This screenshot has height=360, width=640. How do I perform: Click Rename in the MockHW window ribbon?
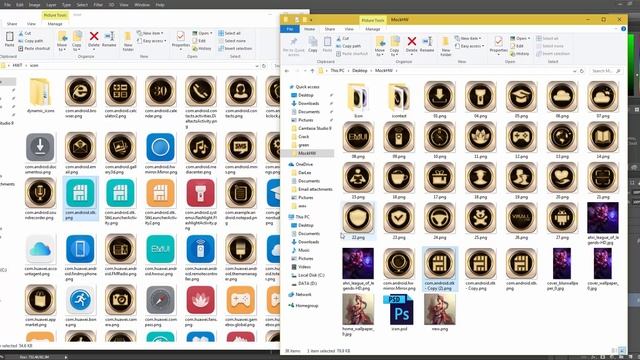[x=427, y=45]
